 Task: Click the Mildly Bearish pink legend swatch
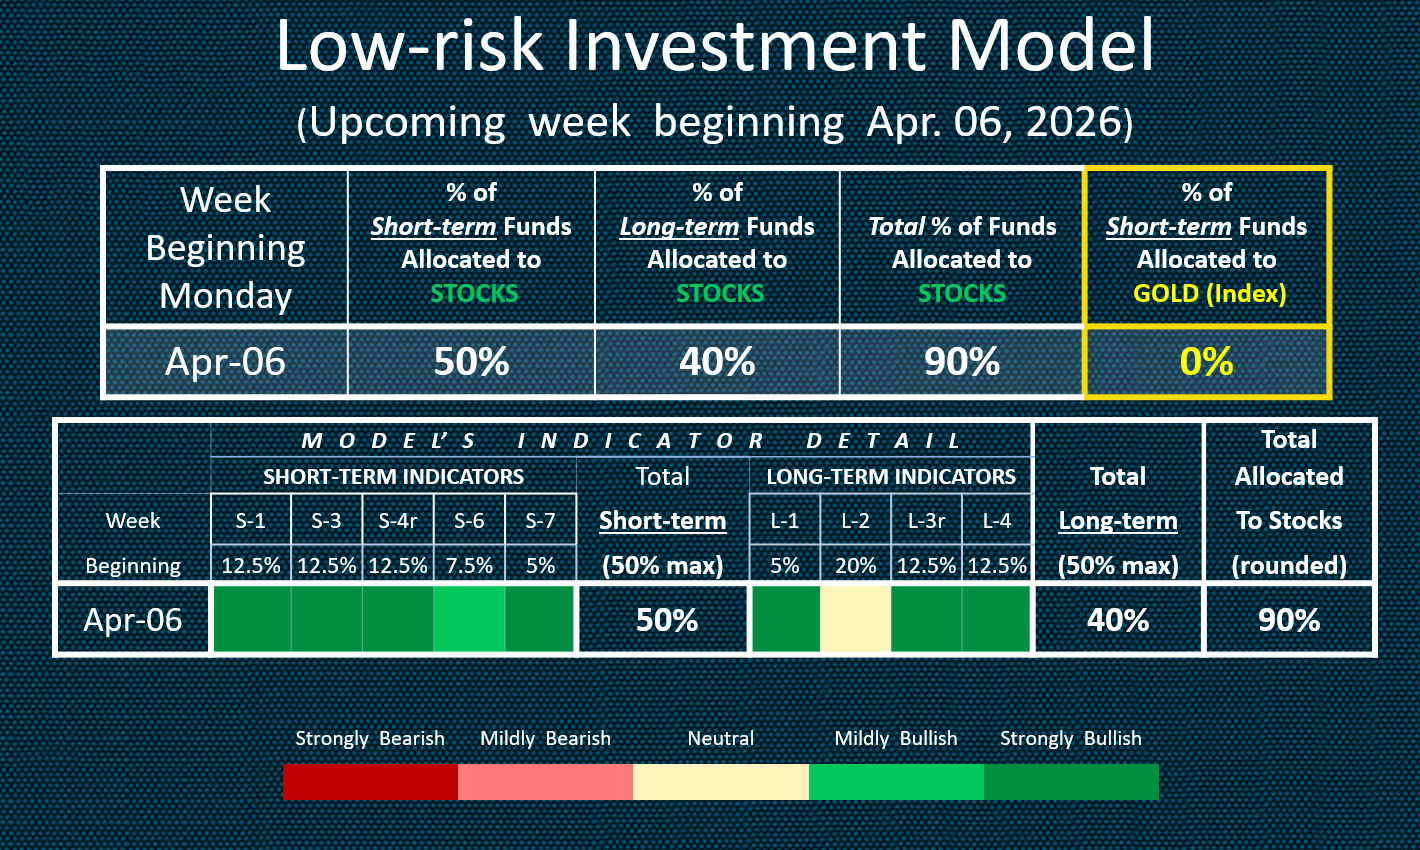[x=545, y=782]
